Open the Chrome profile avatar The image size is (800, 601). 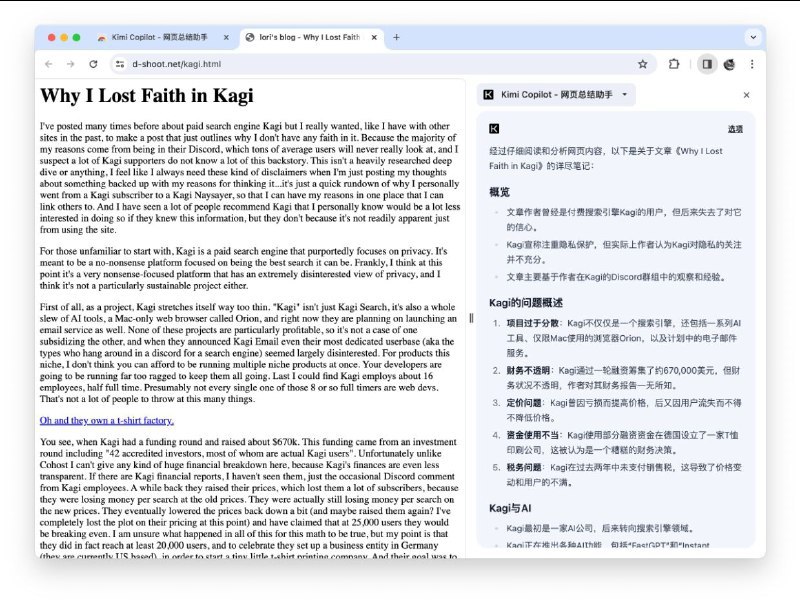coord(731,63)
